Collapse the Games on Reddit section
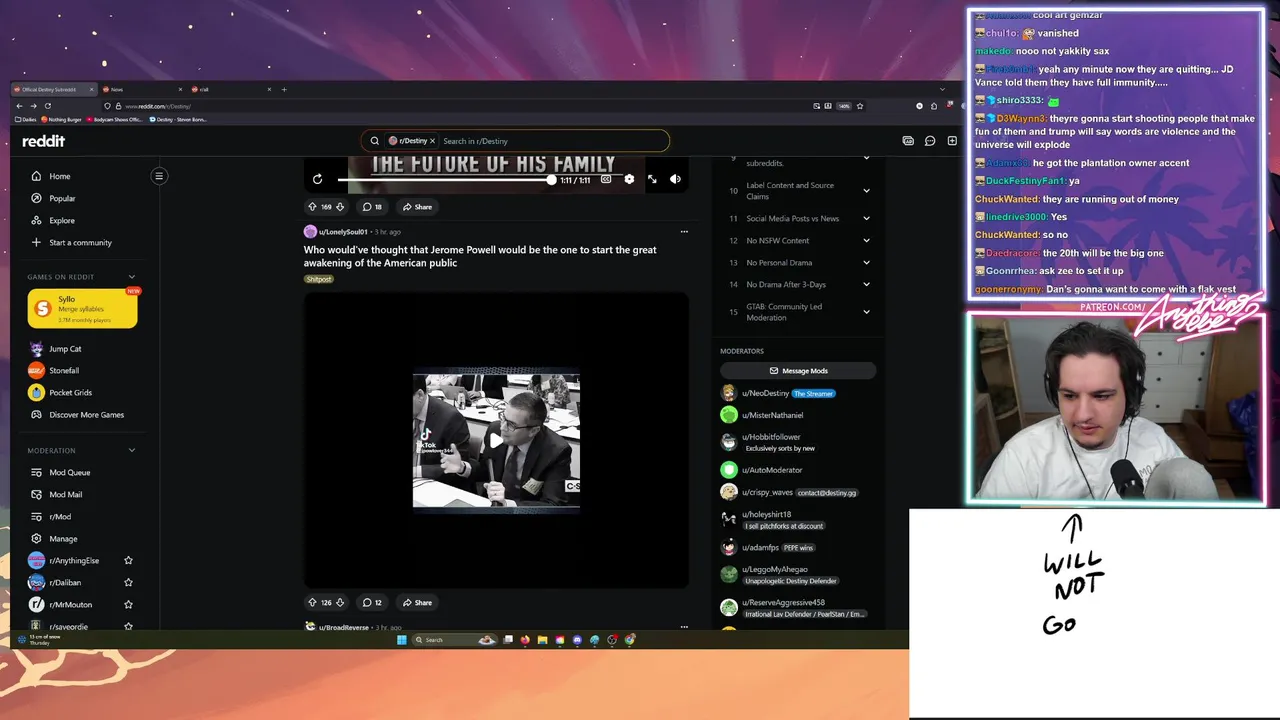This screenshot has height=720, width=1280. coord(131,277)
